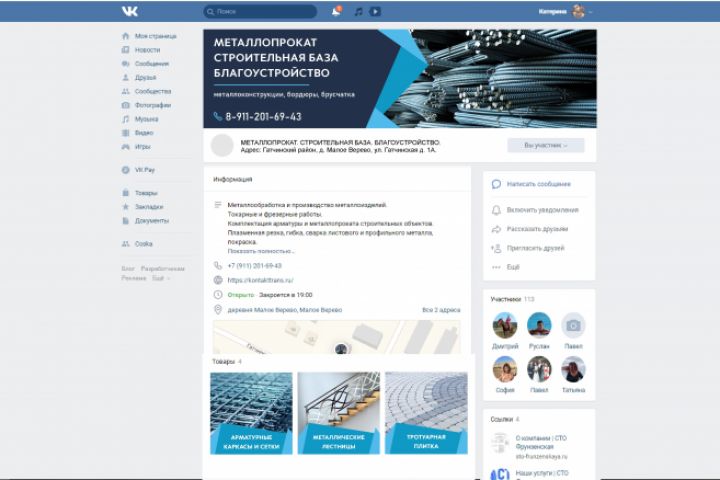Click the bag icon beside Товары

(x=125, y=193)
